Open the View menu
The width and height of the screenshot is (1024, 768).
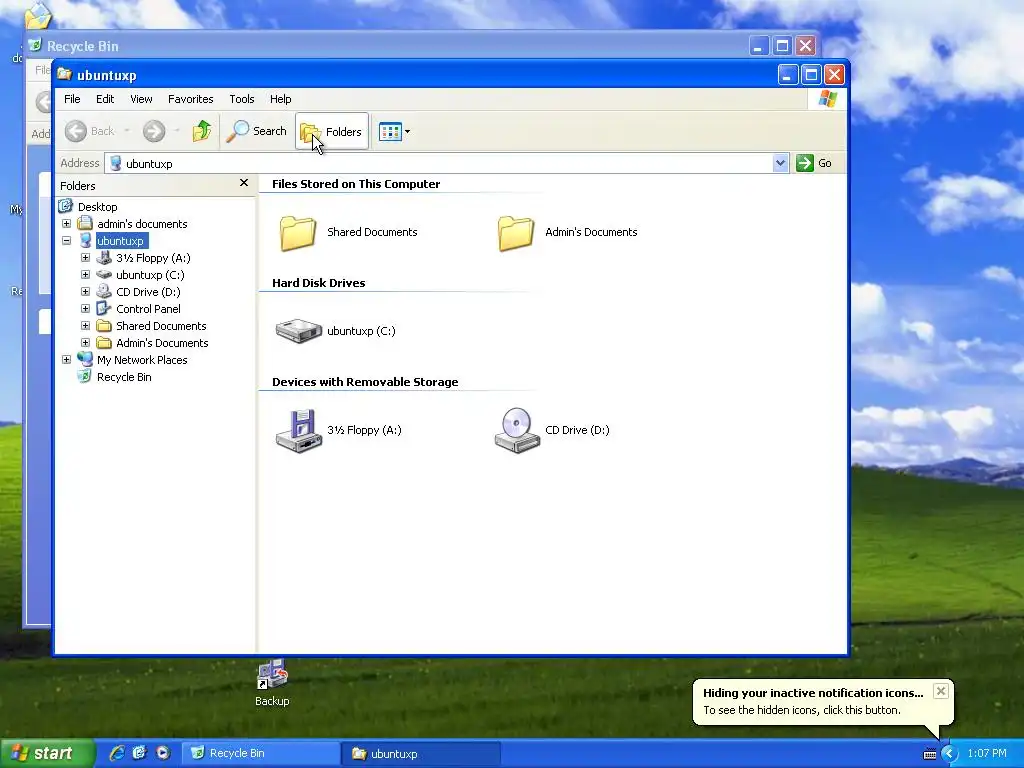pos(141,99)
